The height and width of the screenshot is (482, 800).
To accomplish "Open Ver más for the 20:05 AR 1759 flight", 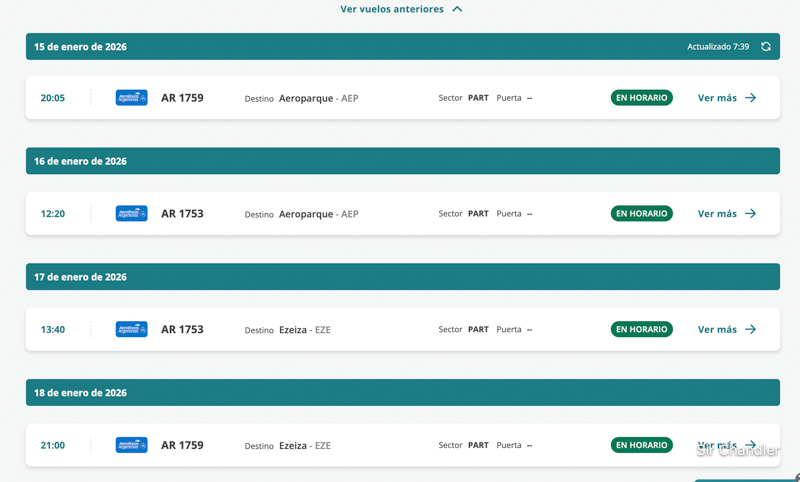I will tap(717, 98).
